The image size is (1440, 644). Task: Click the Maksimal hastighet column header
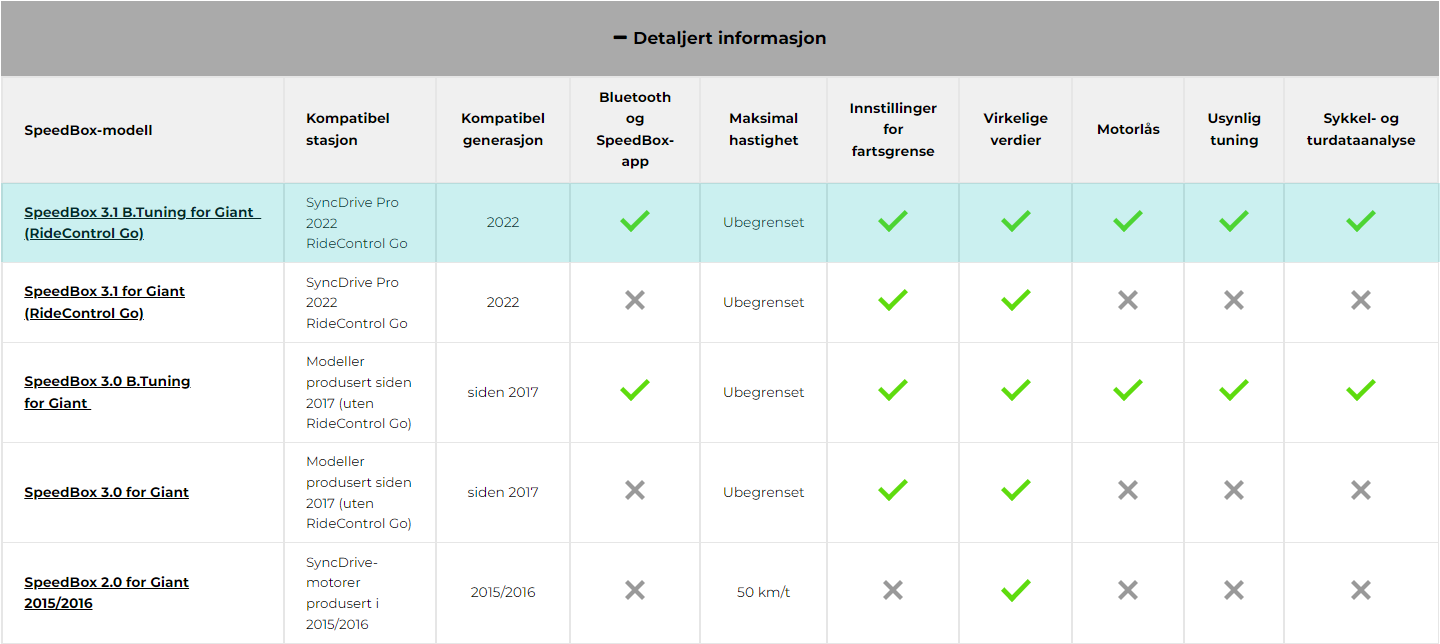click(764, 130)
